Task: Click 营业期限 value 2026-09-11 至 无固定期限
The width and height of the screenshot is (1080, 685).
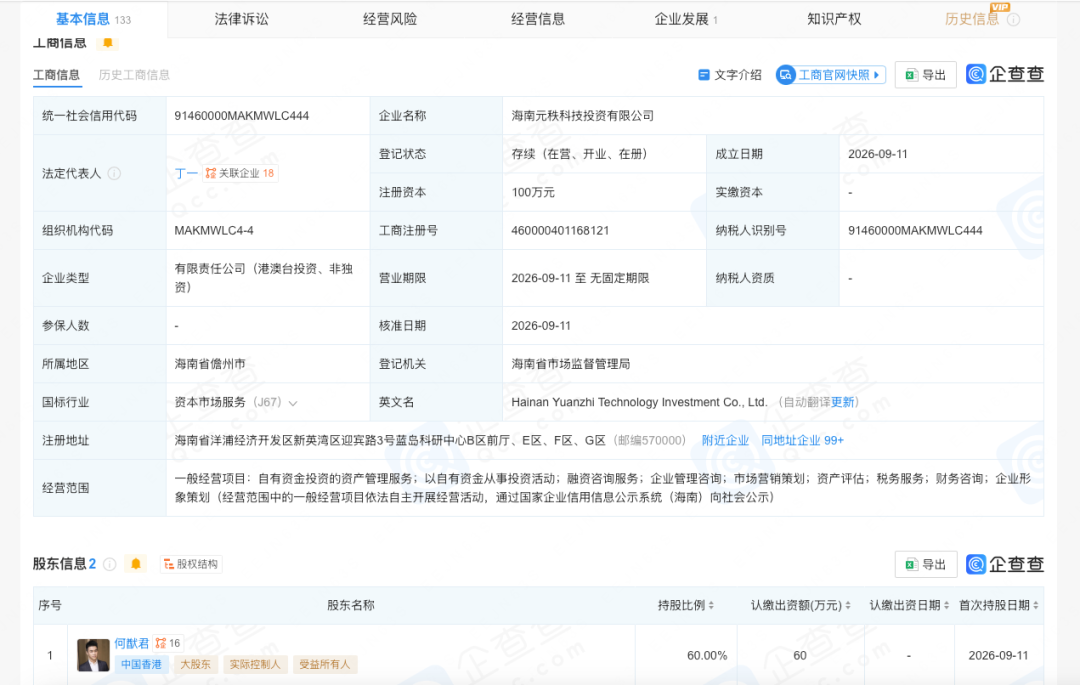Action: coord(580,278)
